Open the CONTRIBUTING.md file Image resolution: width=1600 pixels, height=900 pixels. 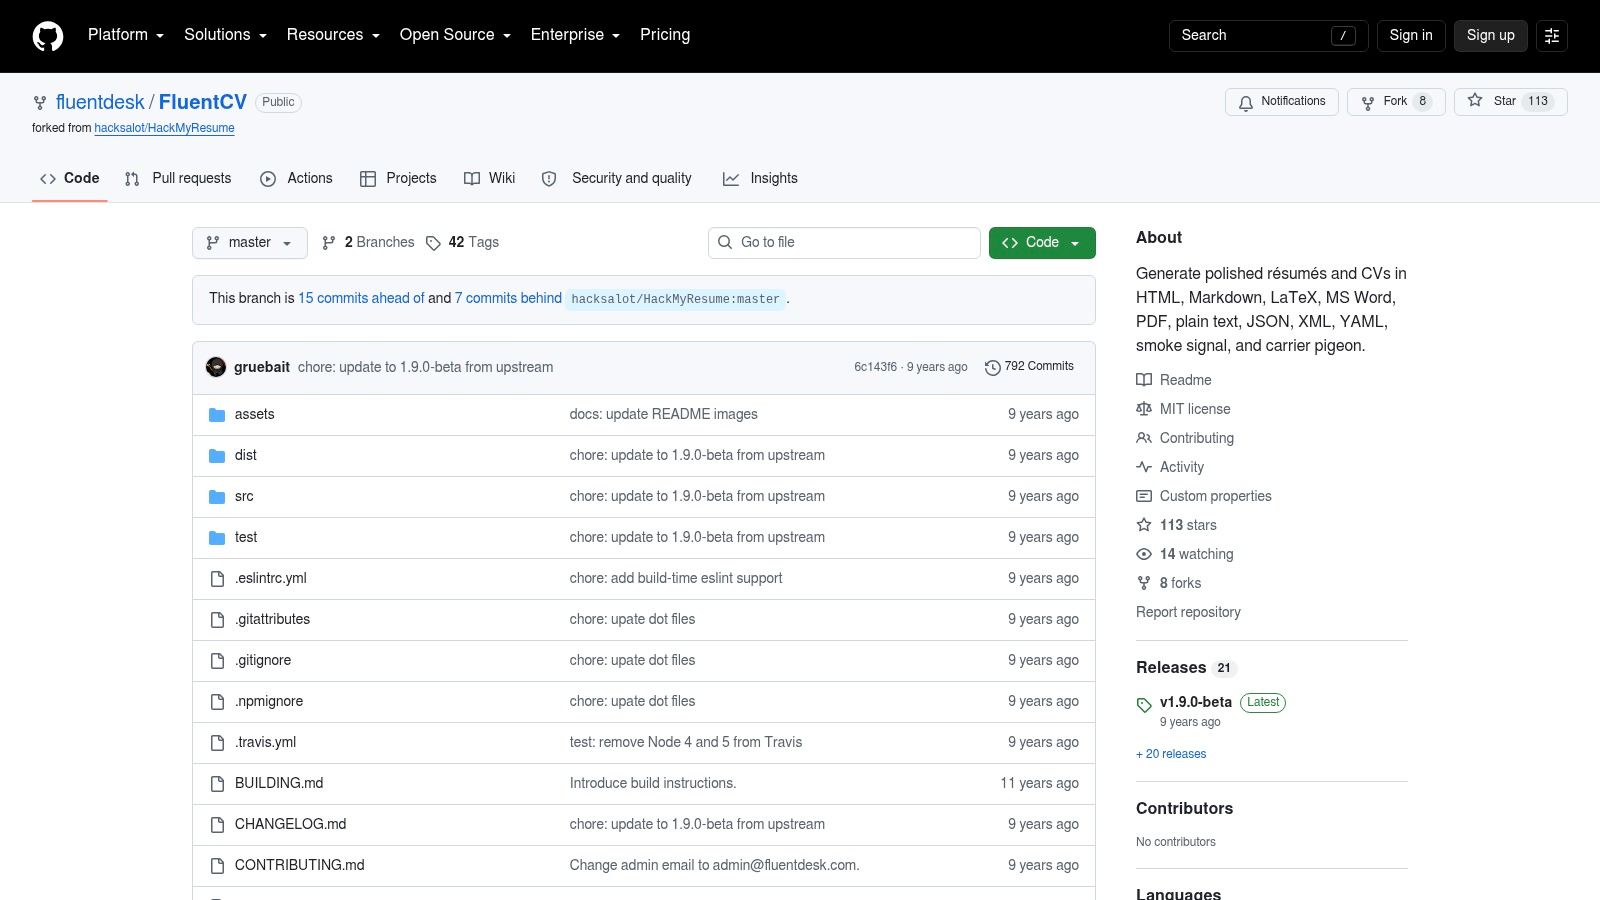tap(300, 865)
